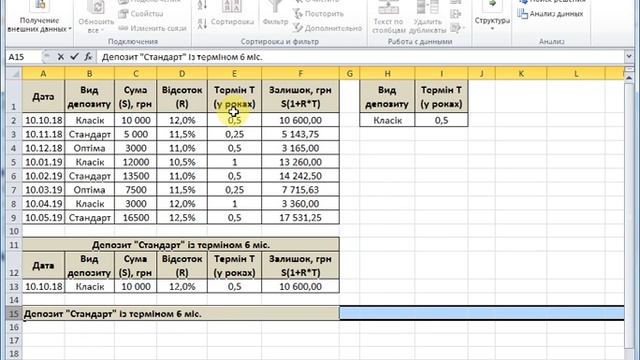Click the Термін Т header in column I
This screenshot has height=360, width=640.
[441, 97]
